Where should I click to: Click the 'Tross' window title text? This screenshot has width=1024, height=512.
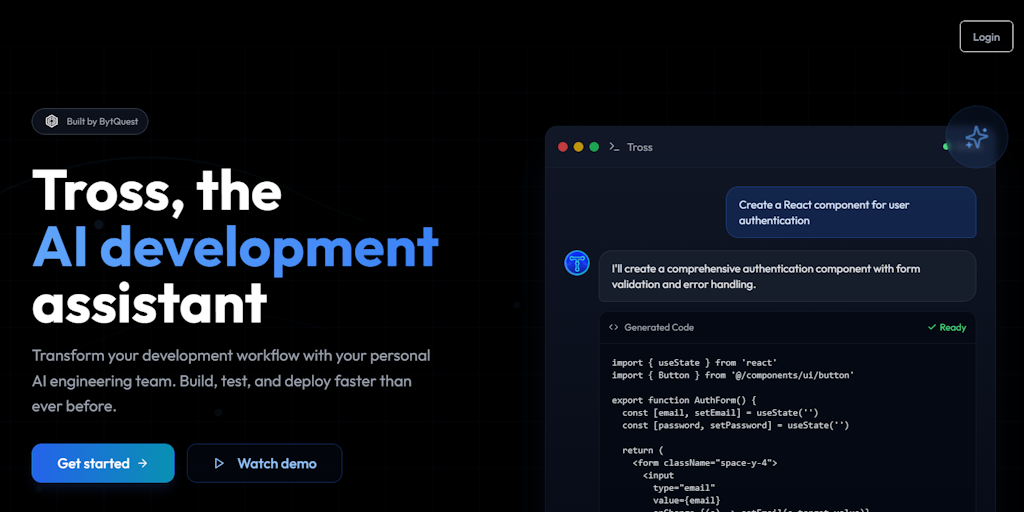(x=639, y=147)
